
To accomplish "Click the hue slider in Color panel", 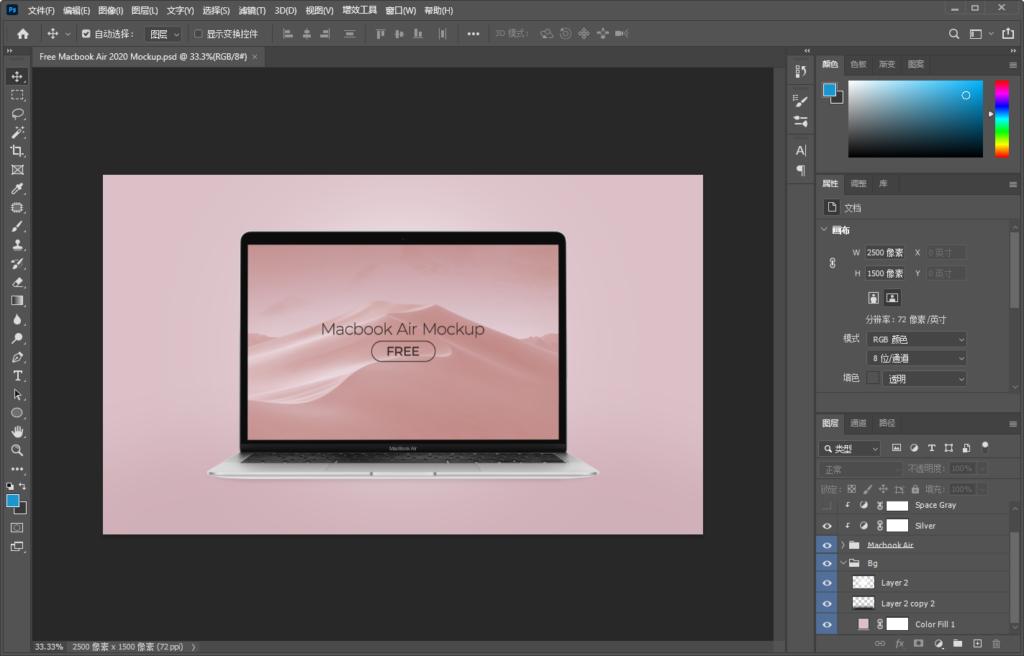I will [1002, 119].
